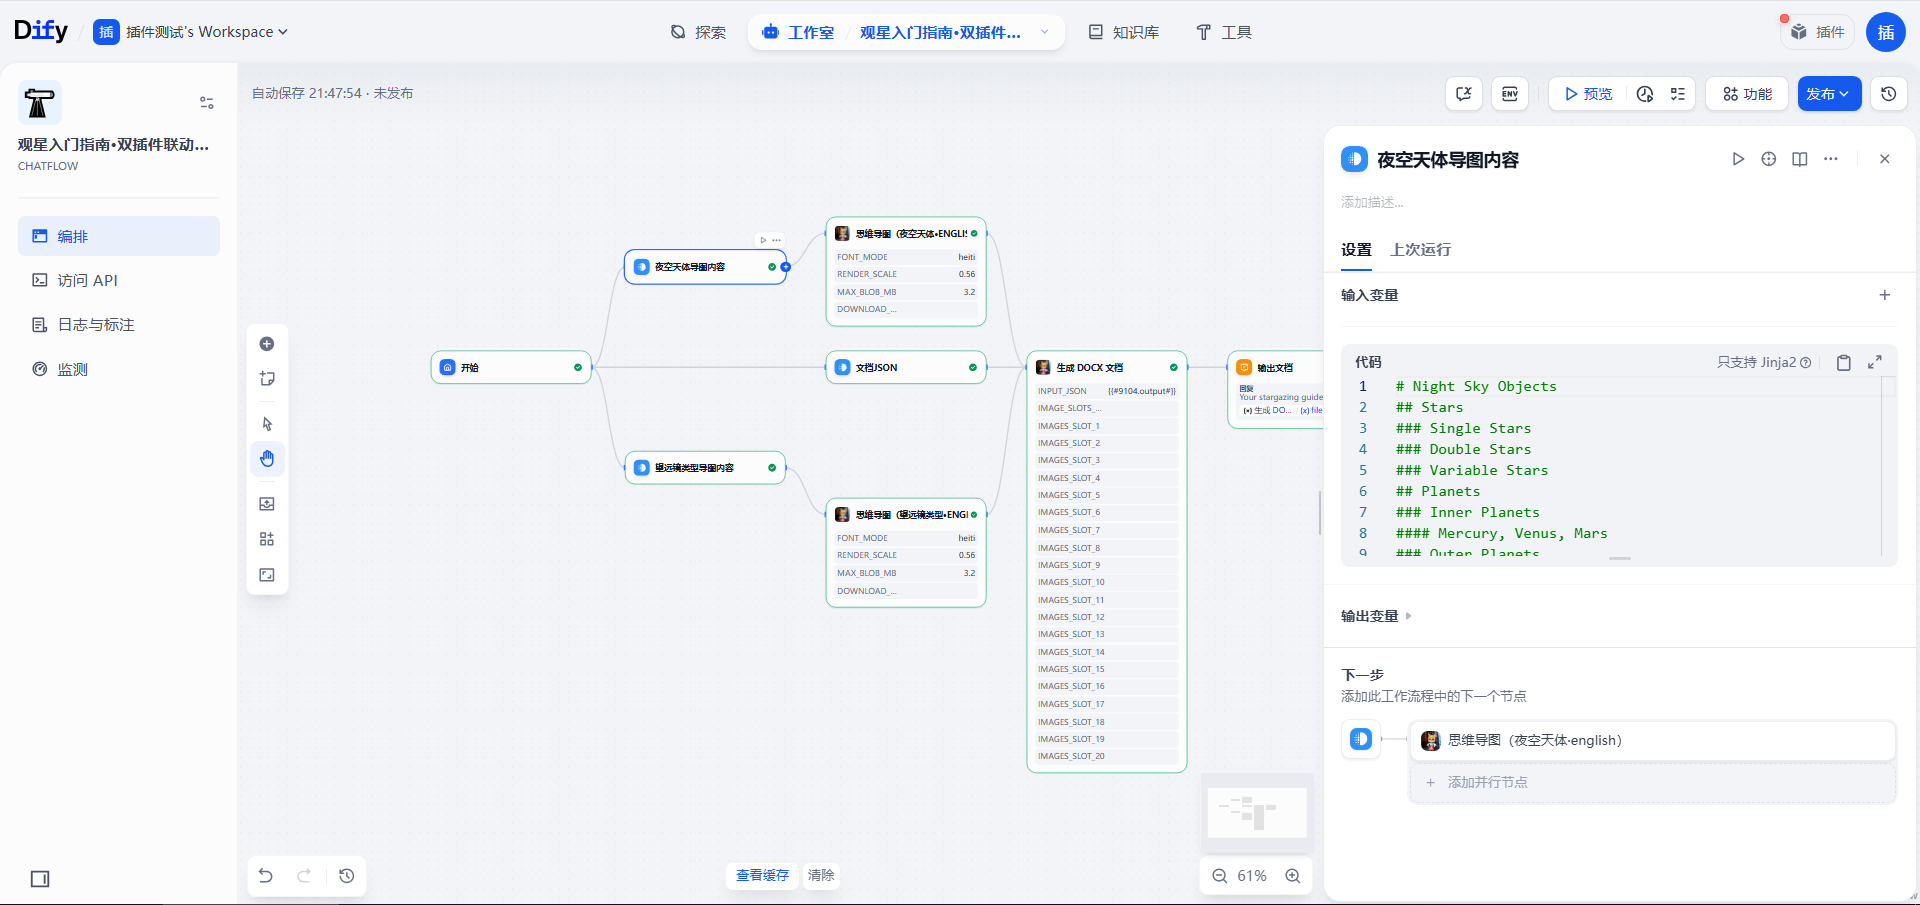Click 添加并行节点 add parallel node
Screen dimensions: 1920x905
coord(1652,782)
